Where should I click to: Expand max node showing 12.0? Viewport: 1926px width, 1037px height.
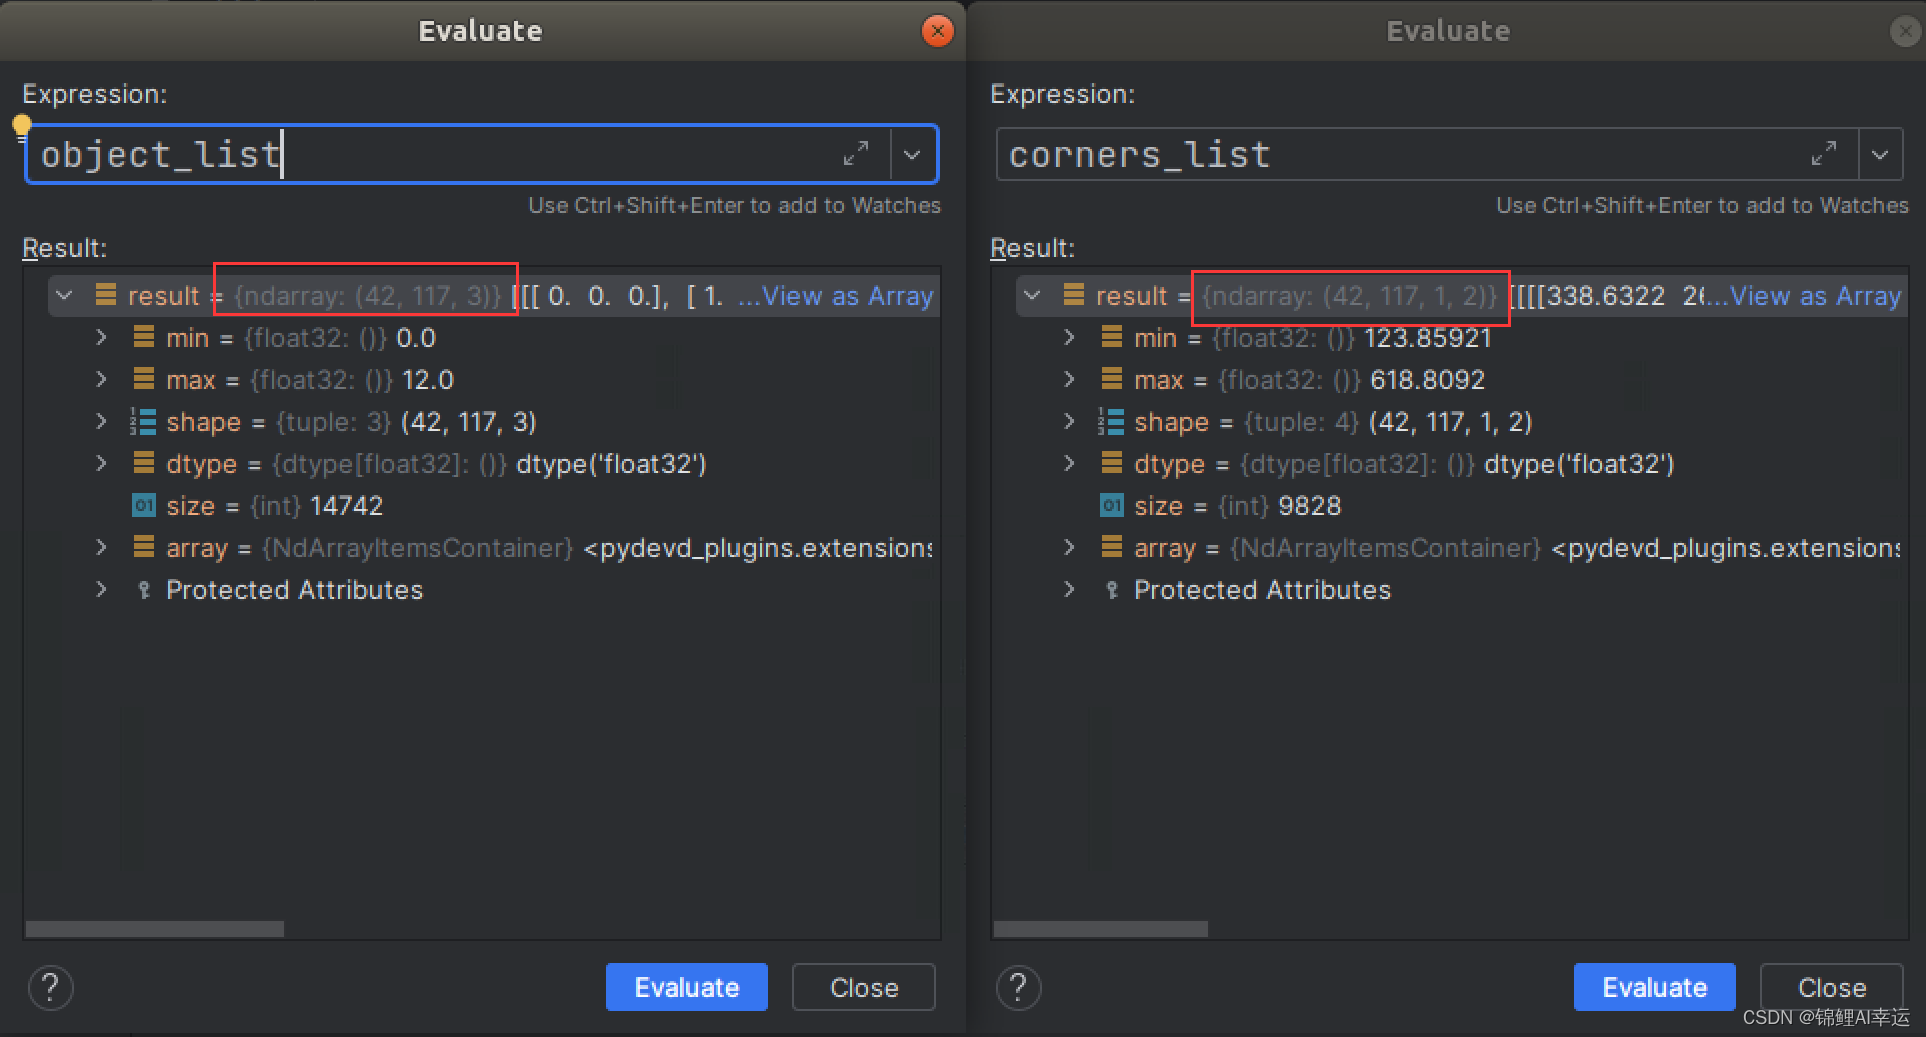click(101, 380)
